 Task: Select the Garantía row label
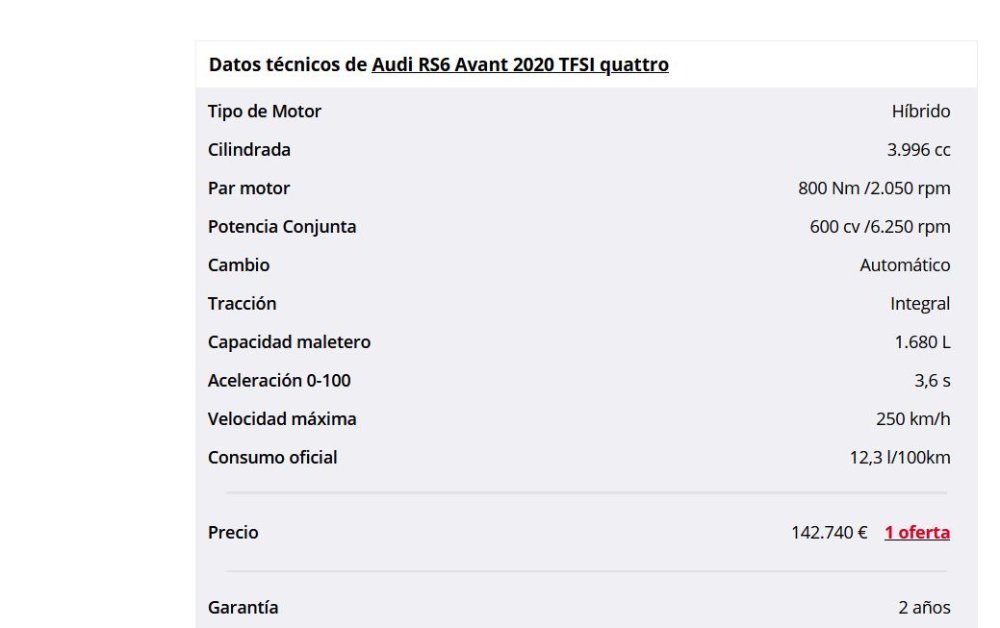(243, 608)
